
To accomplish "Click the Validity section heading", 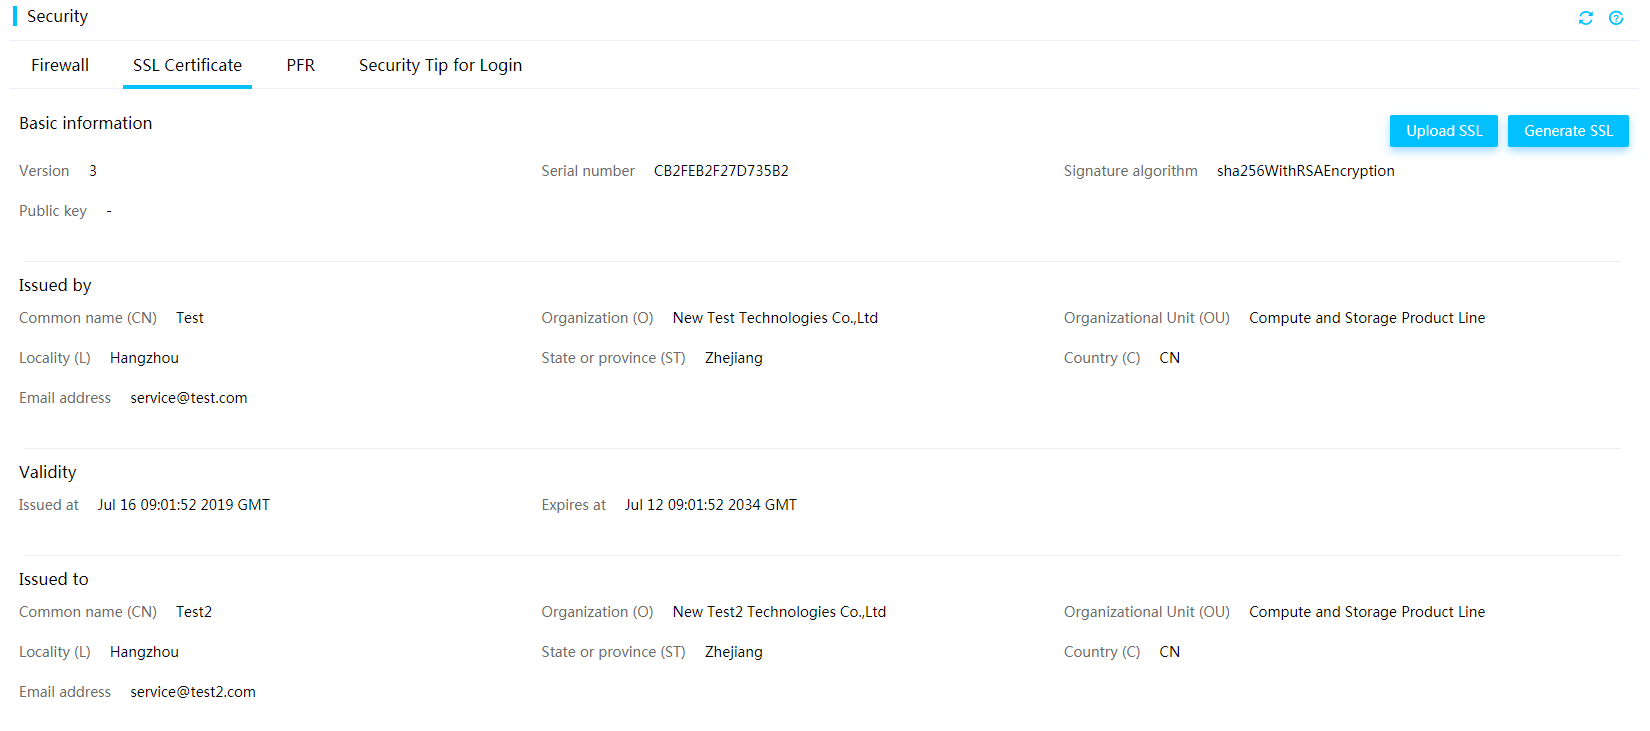I will click(47, 472).
